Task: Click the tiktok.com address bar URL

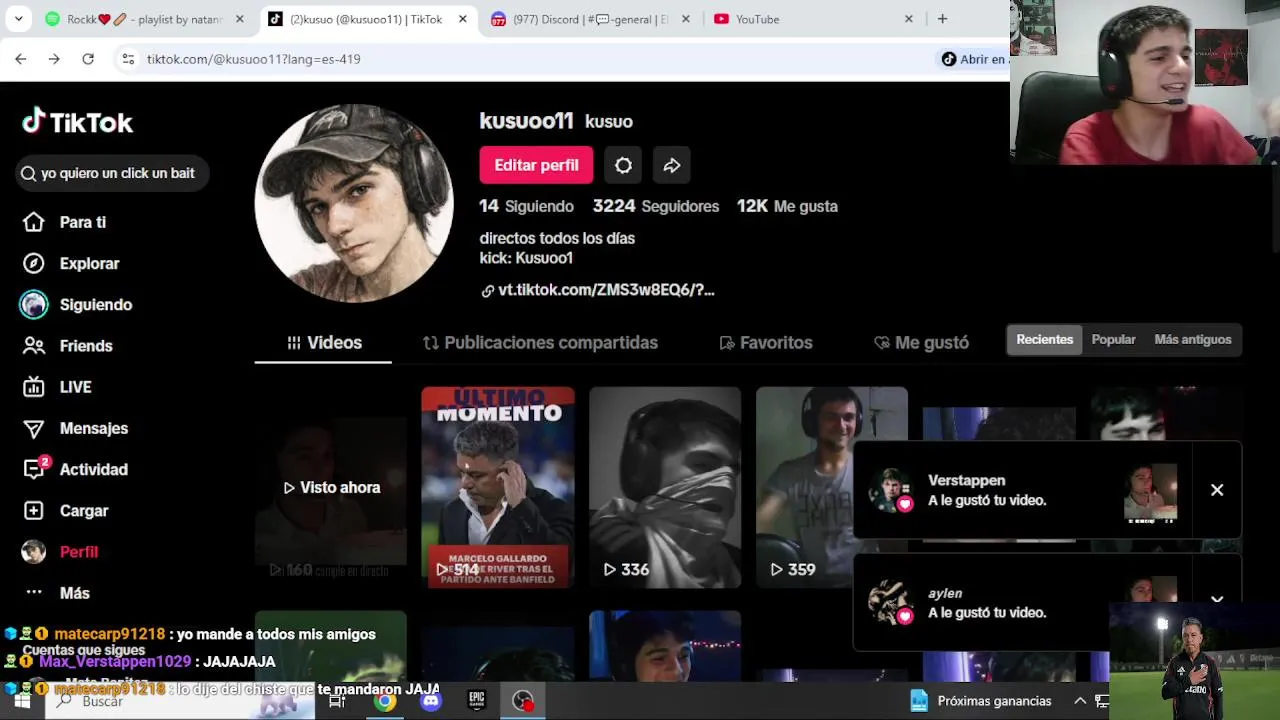Action: tap(253, 59)
